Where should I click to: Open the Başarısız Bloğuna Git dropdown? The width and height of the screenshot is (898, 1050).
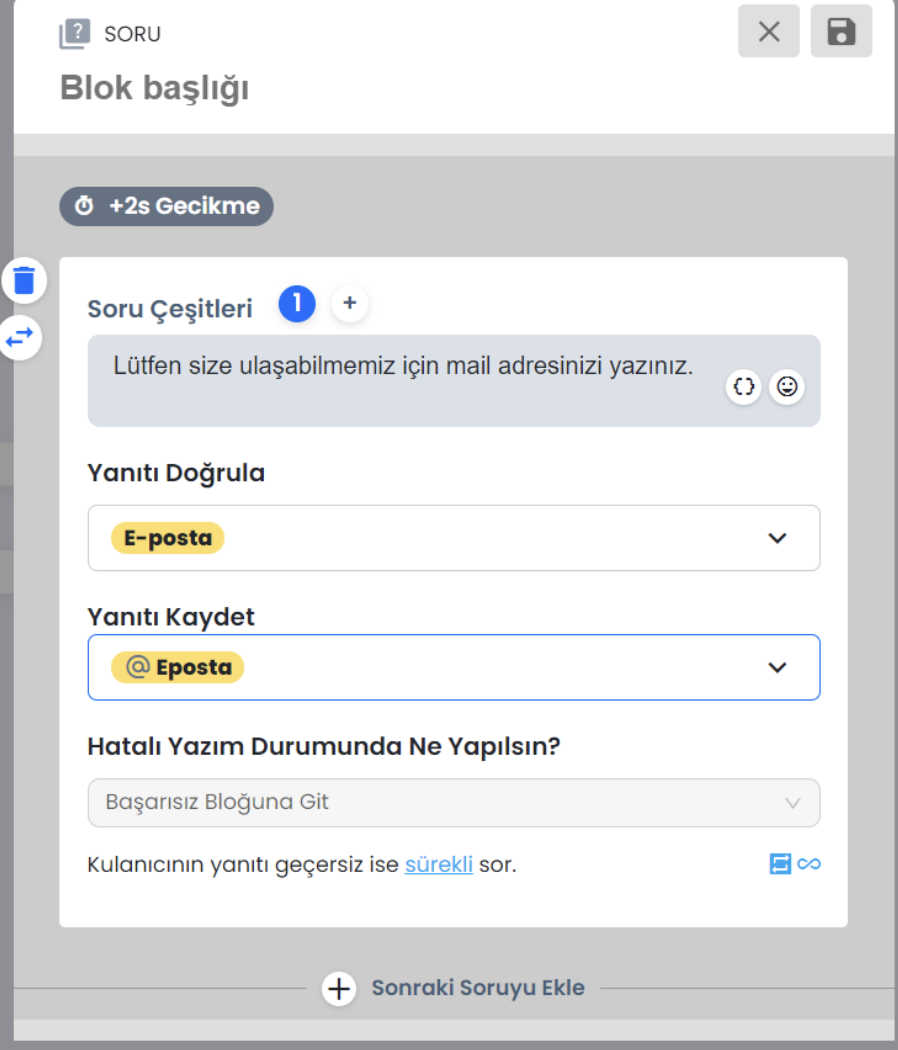click(454, 802)
